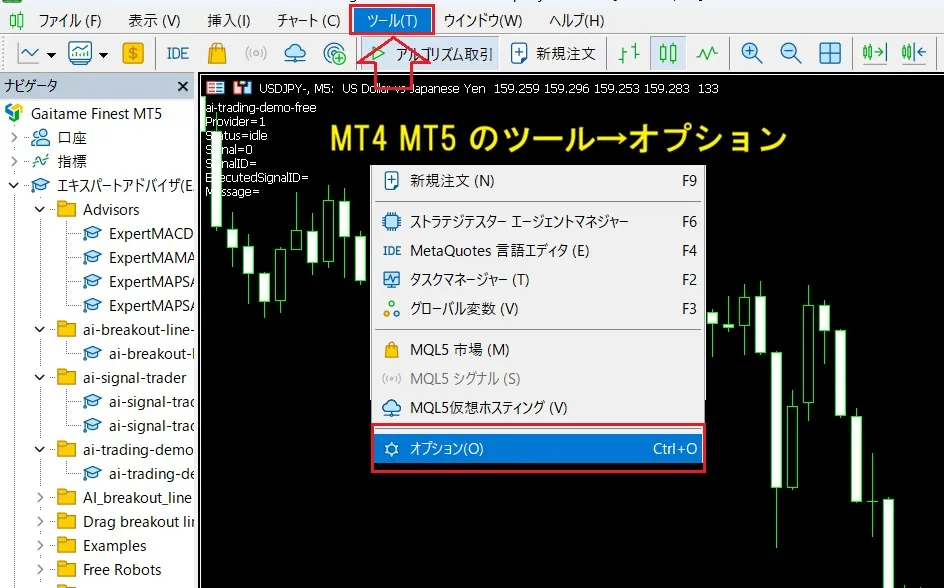Collapse the Advisors folder
The image size is (944, 588).
click(40, 209)
